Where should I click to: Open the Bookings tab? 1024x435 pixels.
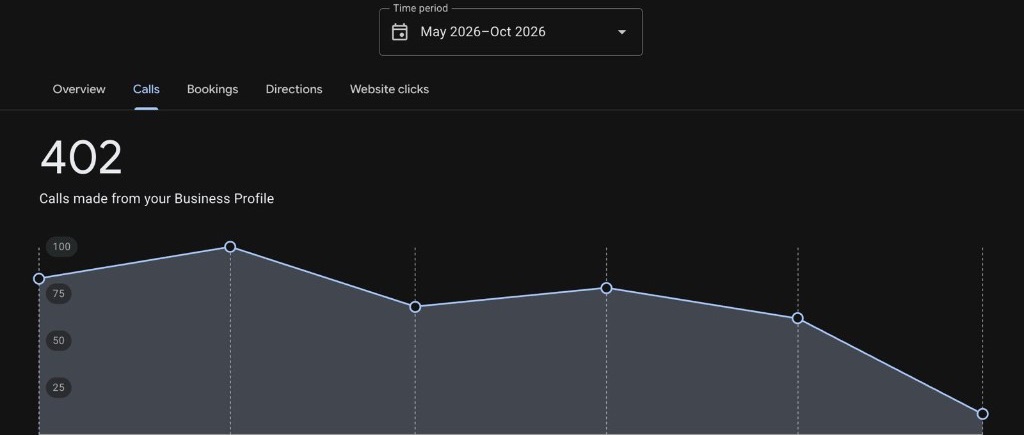[x=212, y=89]
